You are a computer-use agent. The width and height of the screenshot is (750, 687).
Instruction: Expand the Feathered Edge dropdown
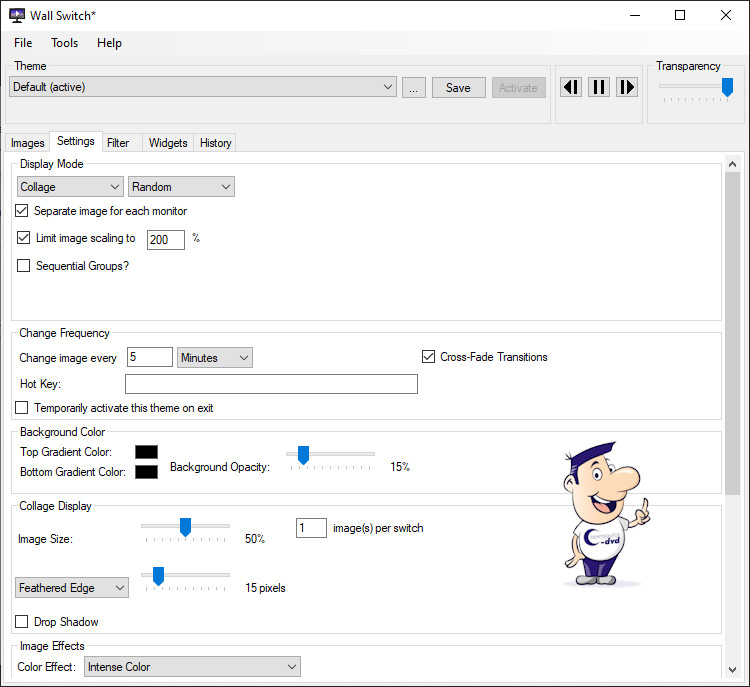click(72, 588)
